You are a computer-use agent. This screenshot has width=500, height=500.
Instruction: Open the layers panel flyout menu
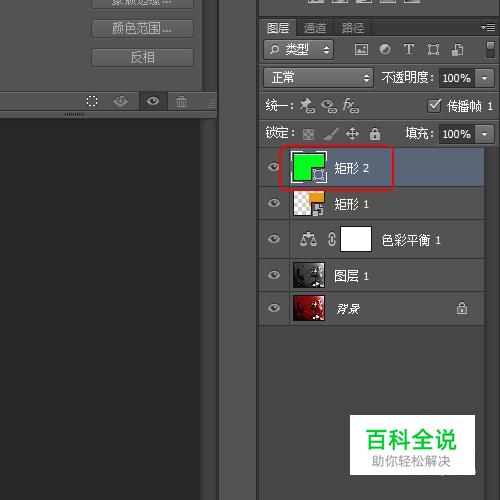tap(488, 27)
